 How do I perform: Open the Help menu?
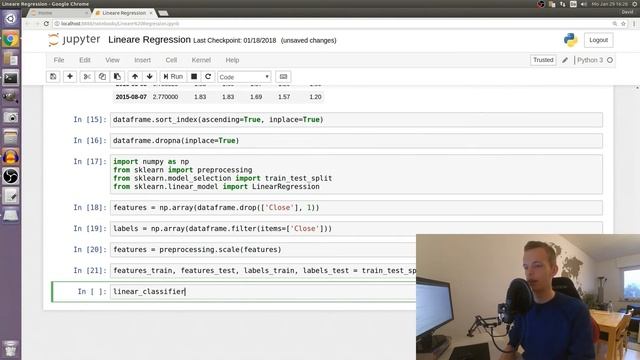point(232,60)
